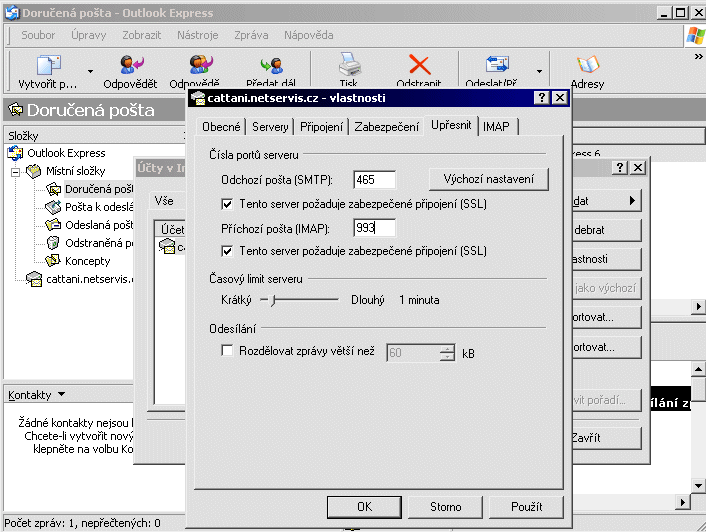Click the Doručená pošta header icon

click(x=16, y=109)
